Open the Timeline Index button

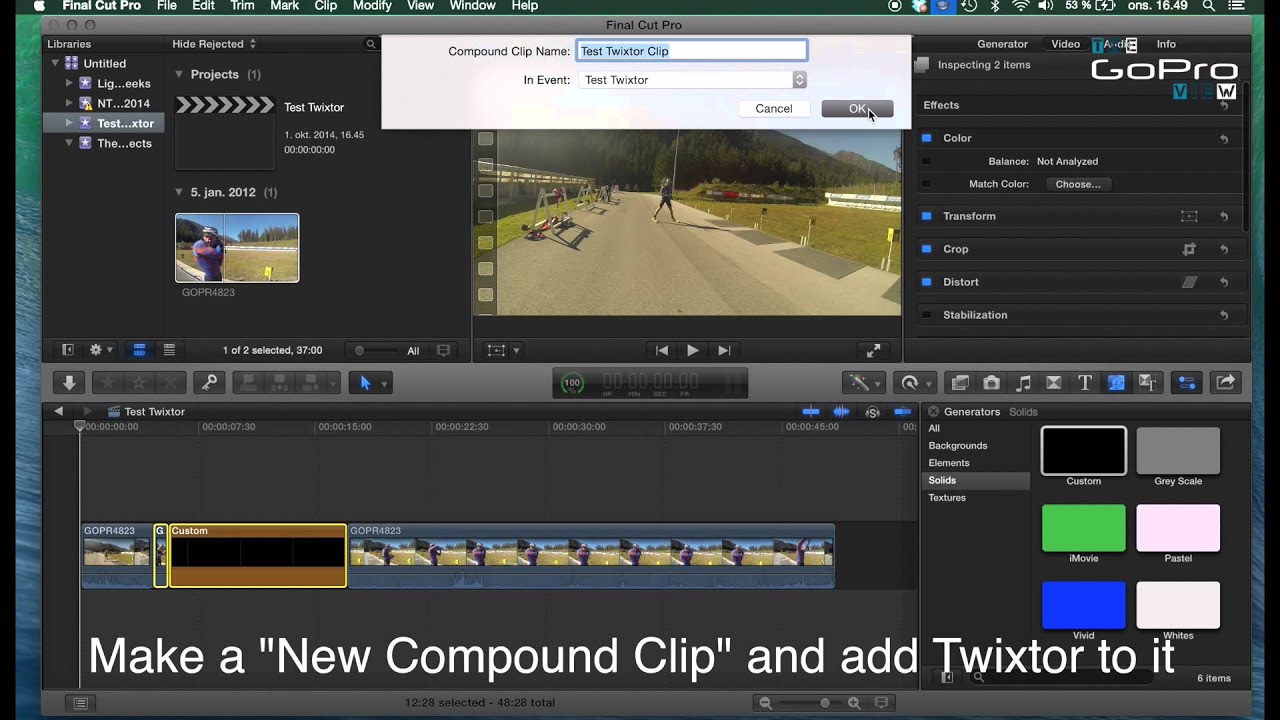(80, 703)
